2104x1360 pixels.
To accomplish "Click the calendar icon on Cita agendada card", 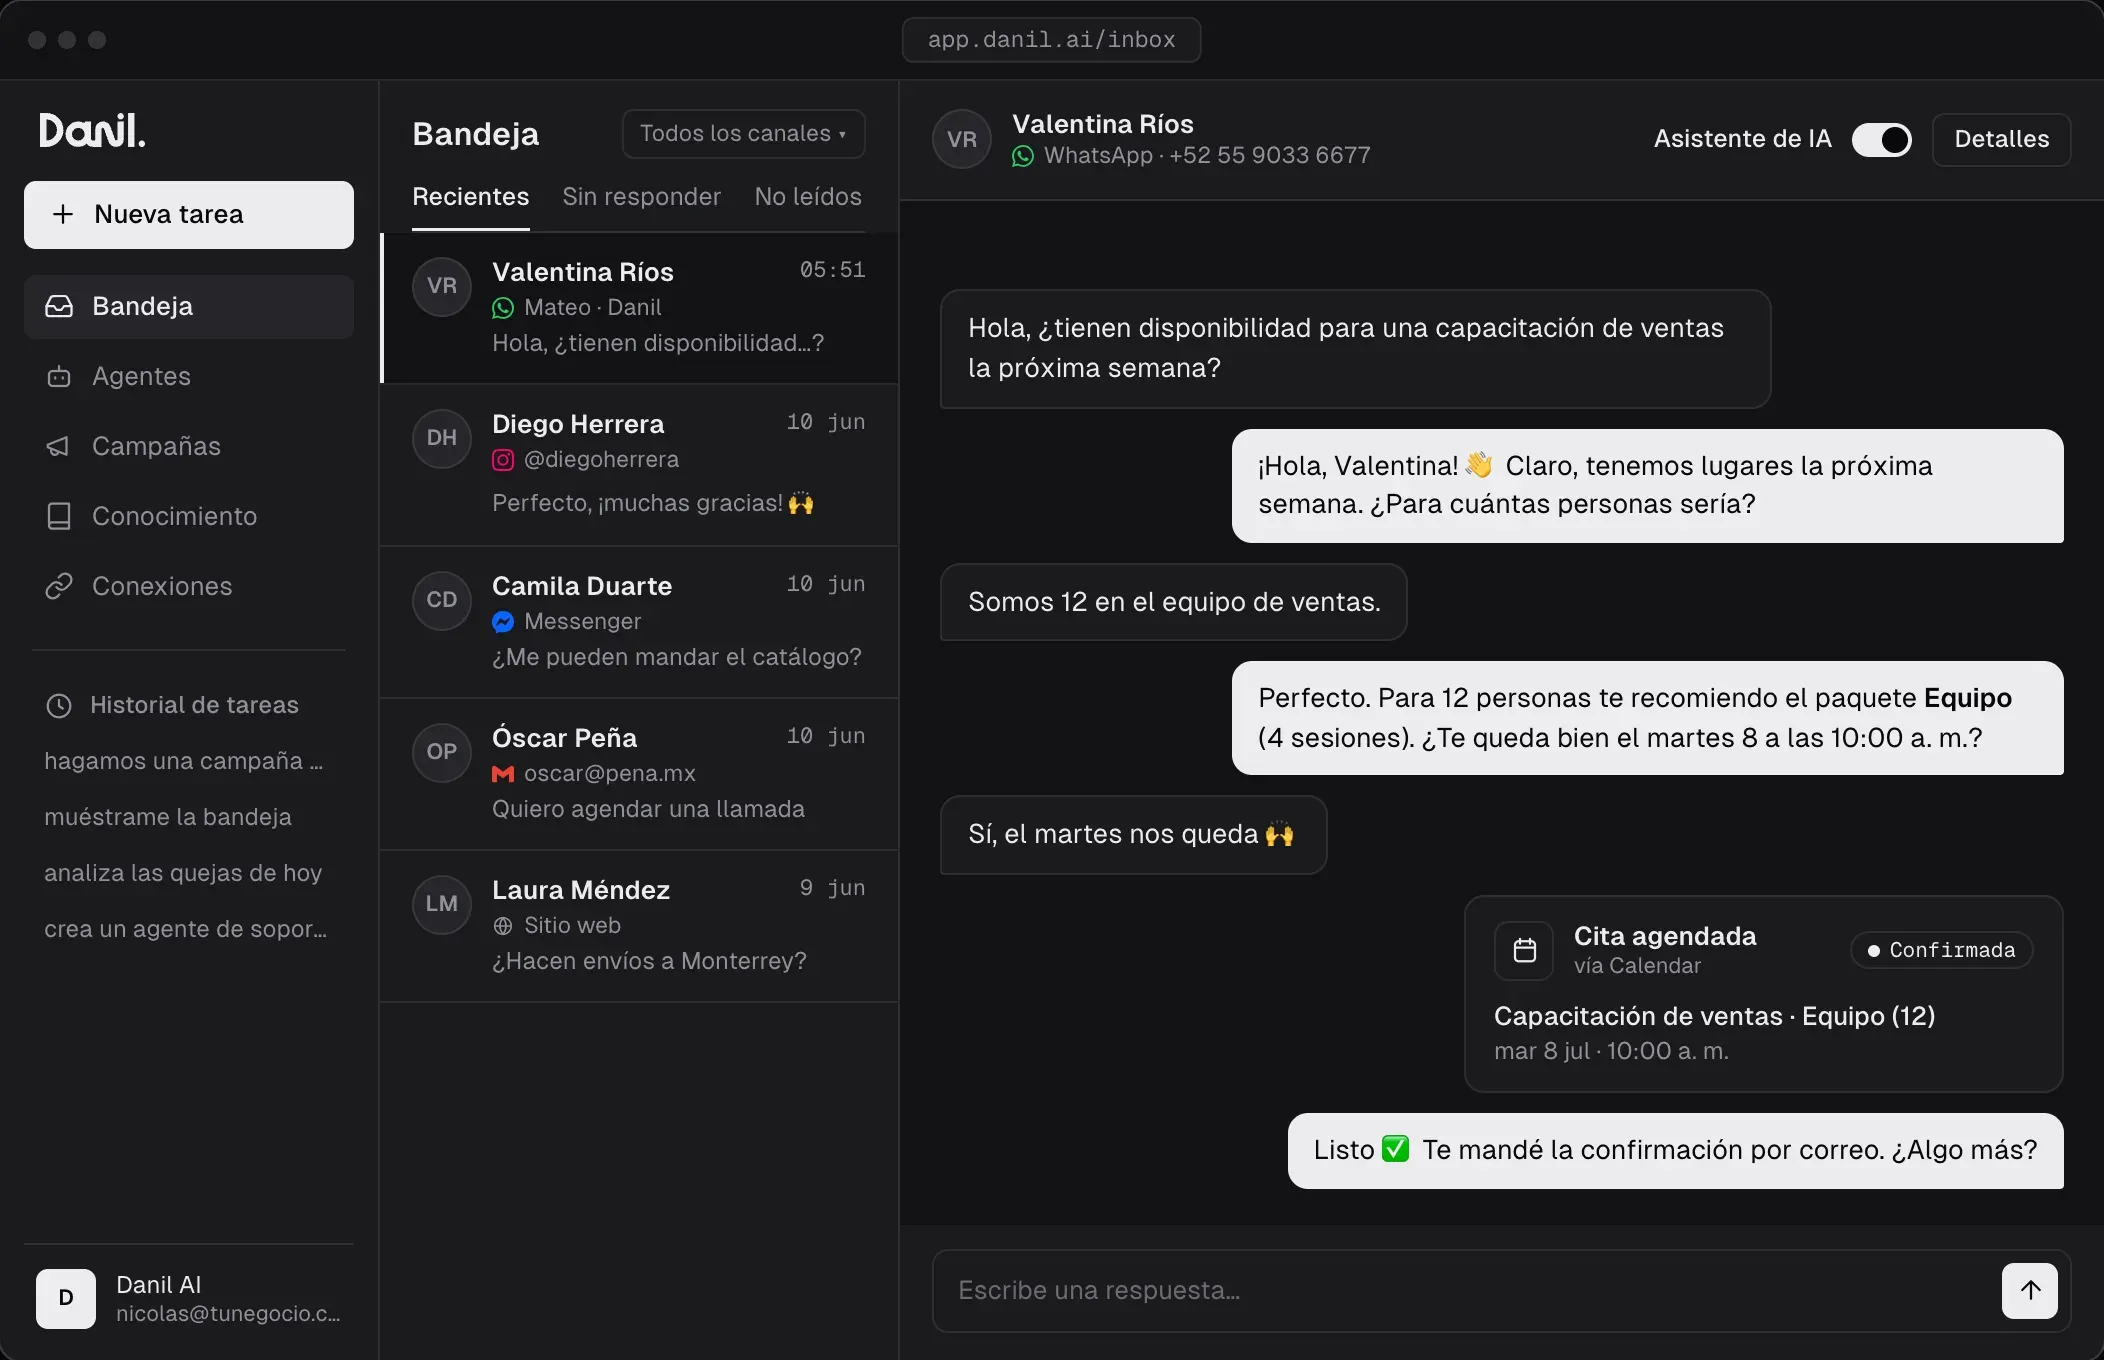I will pos(1524,950).
